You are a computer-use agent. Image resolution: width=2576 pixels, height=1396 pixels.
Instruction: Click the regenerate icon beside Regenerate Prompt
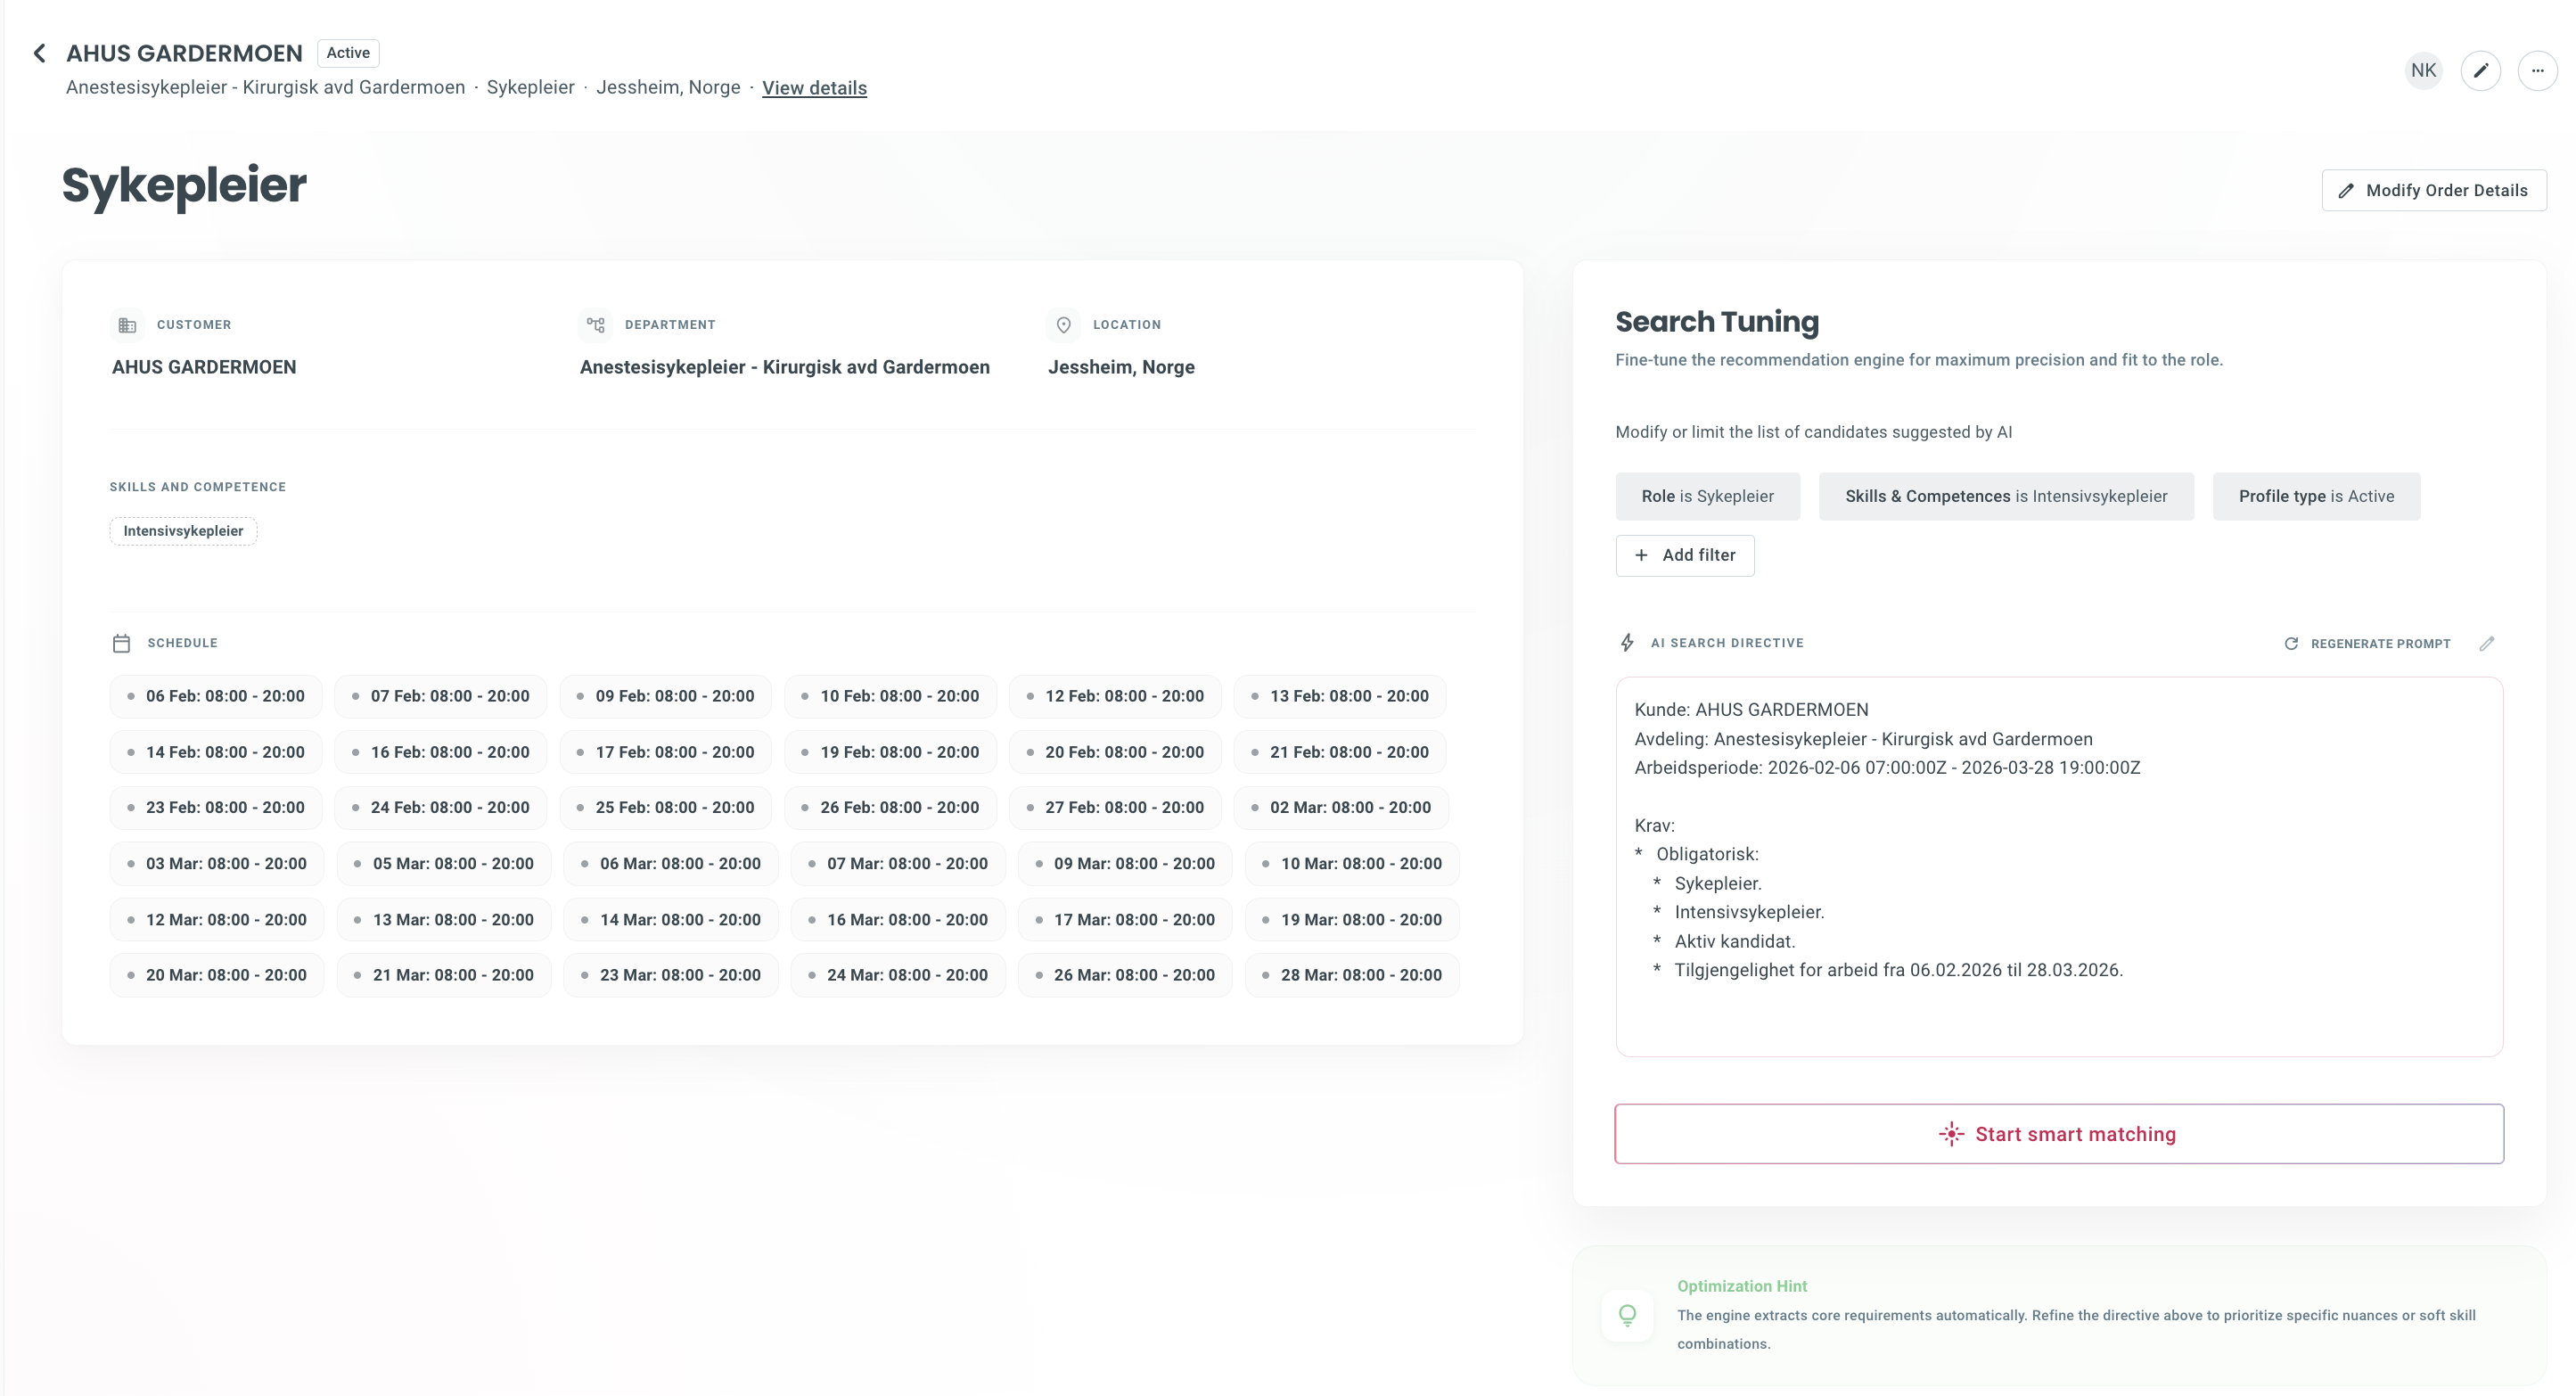pyautogui.click(x=2292, y=643)
